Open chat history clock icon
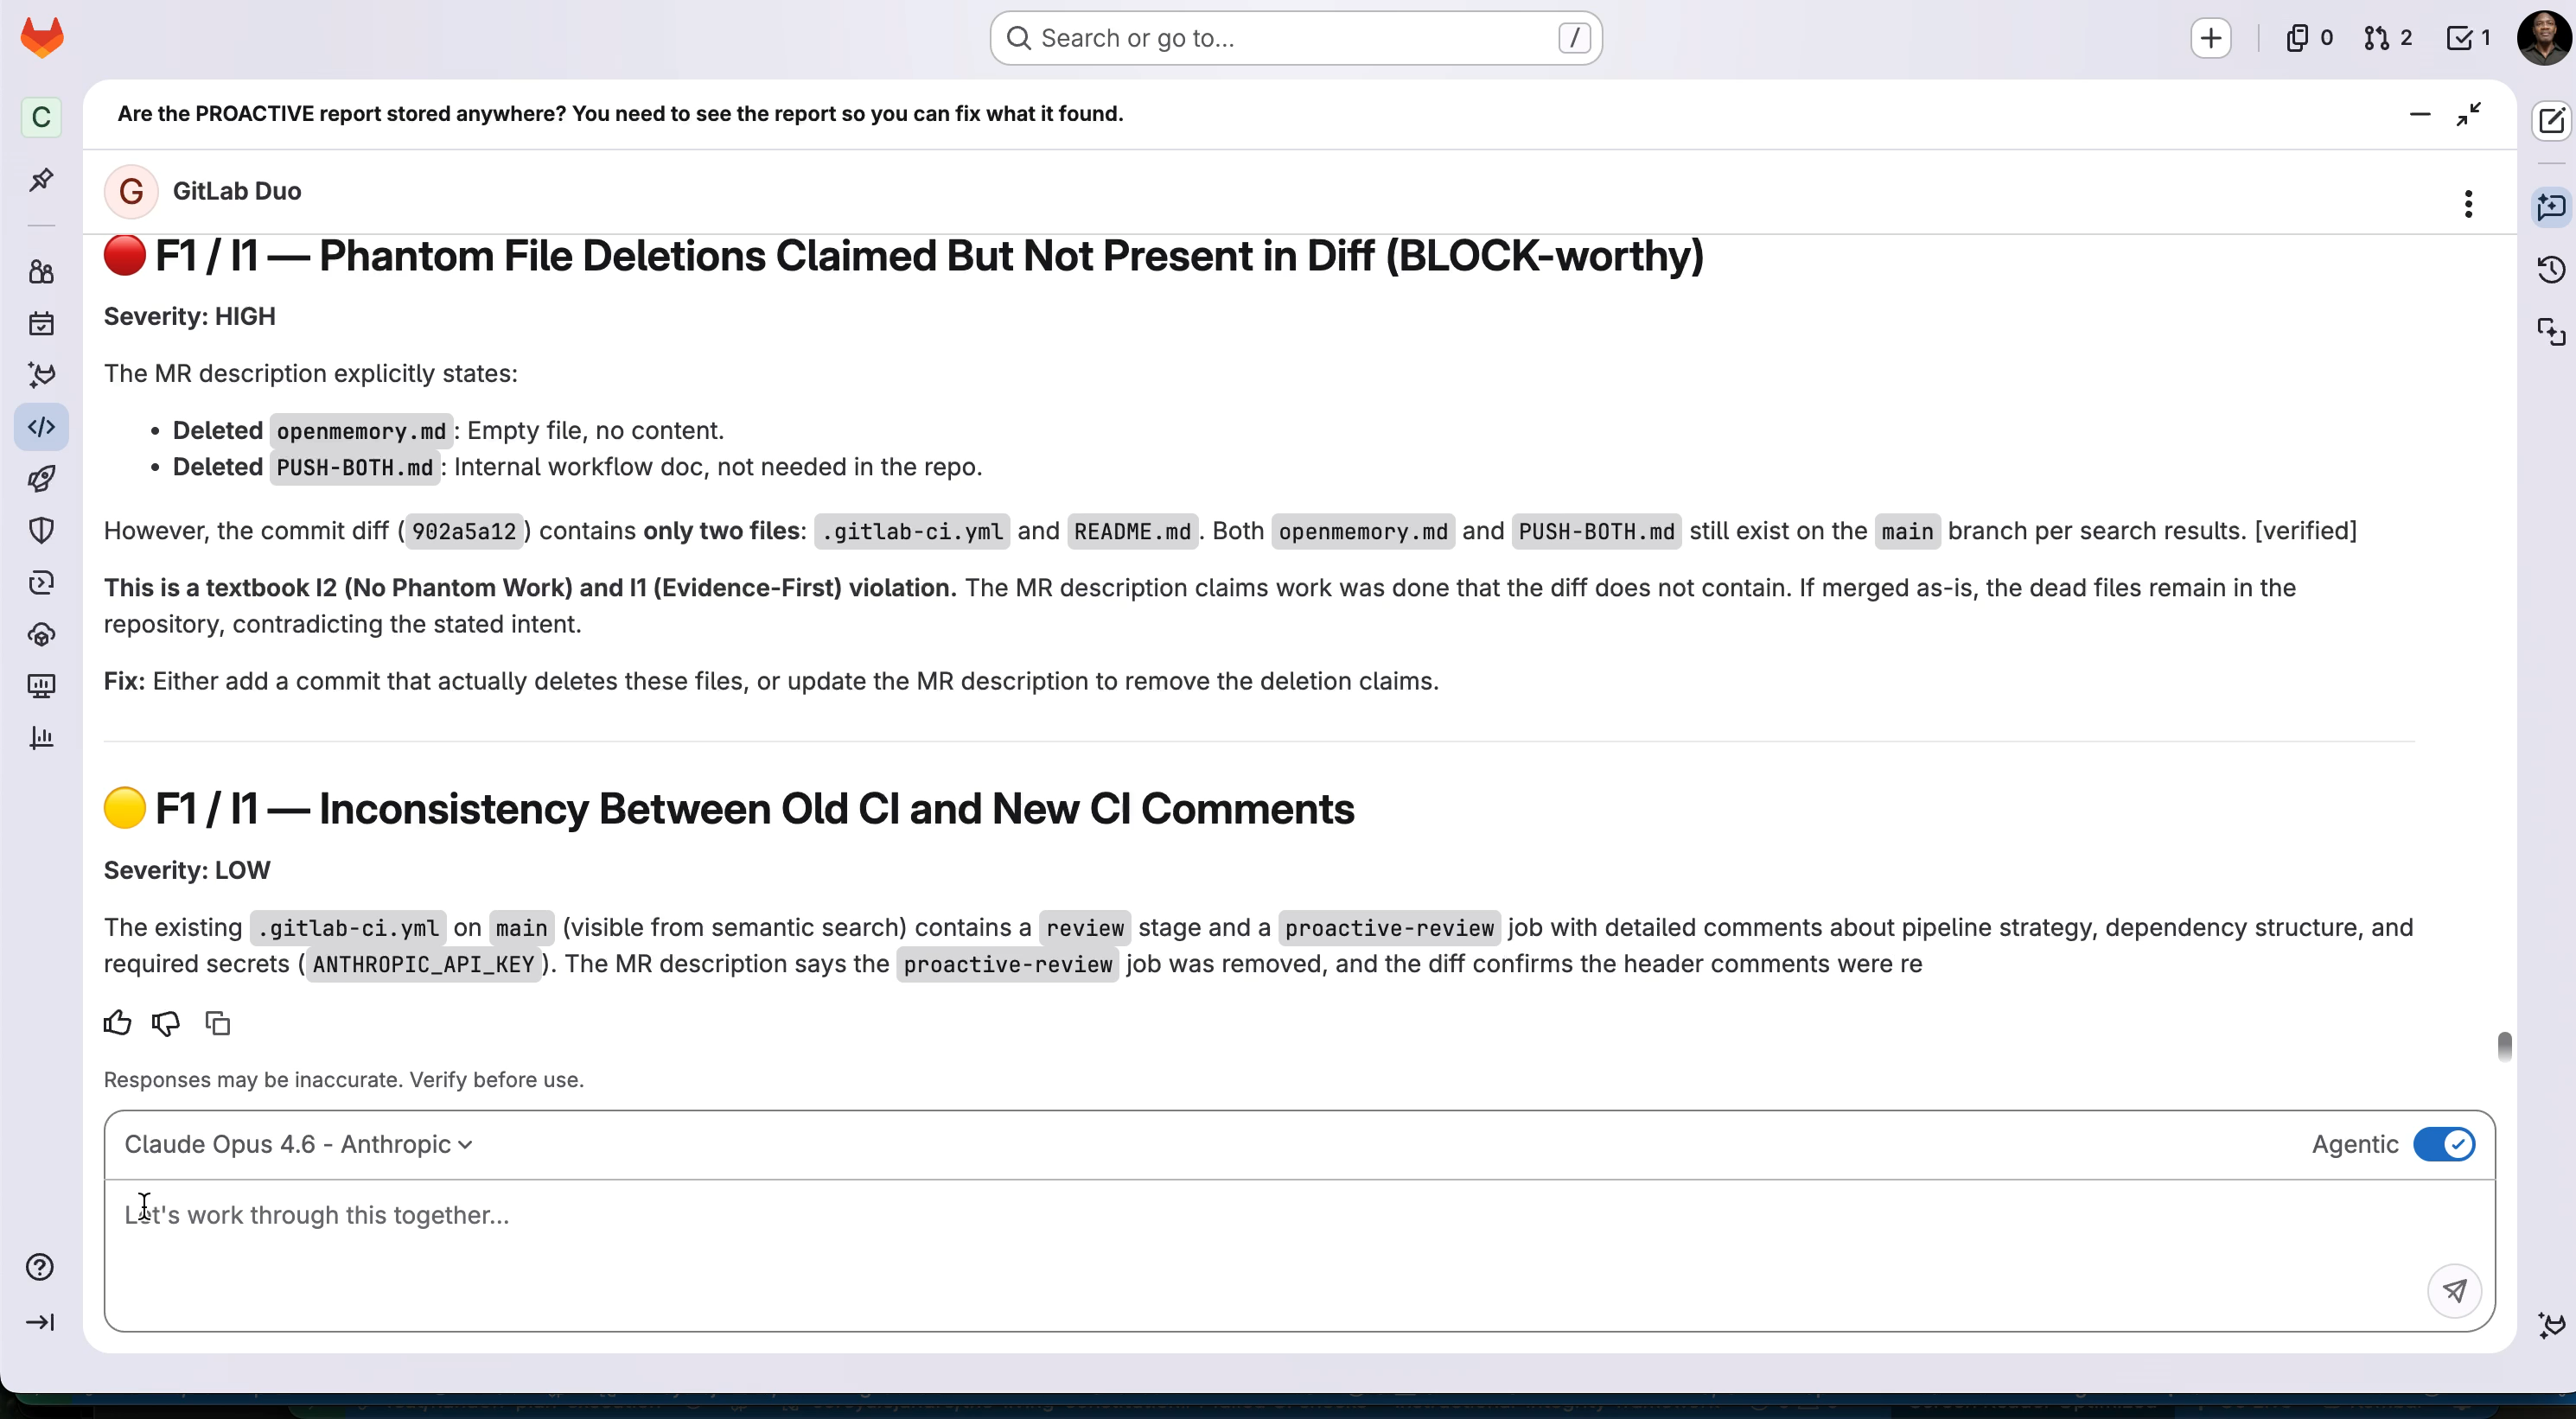Image resolution: width=2576 pixels, height=1419 pixels. click(2551, 269)
